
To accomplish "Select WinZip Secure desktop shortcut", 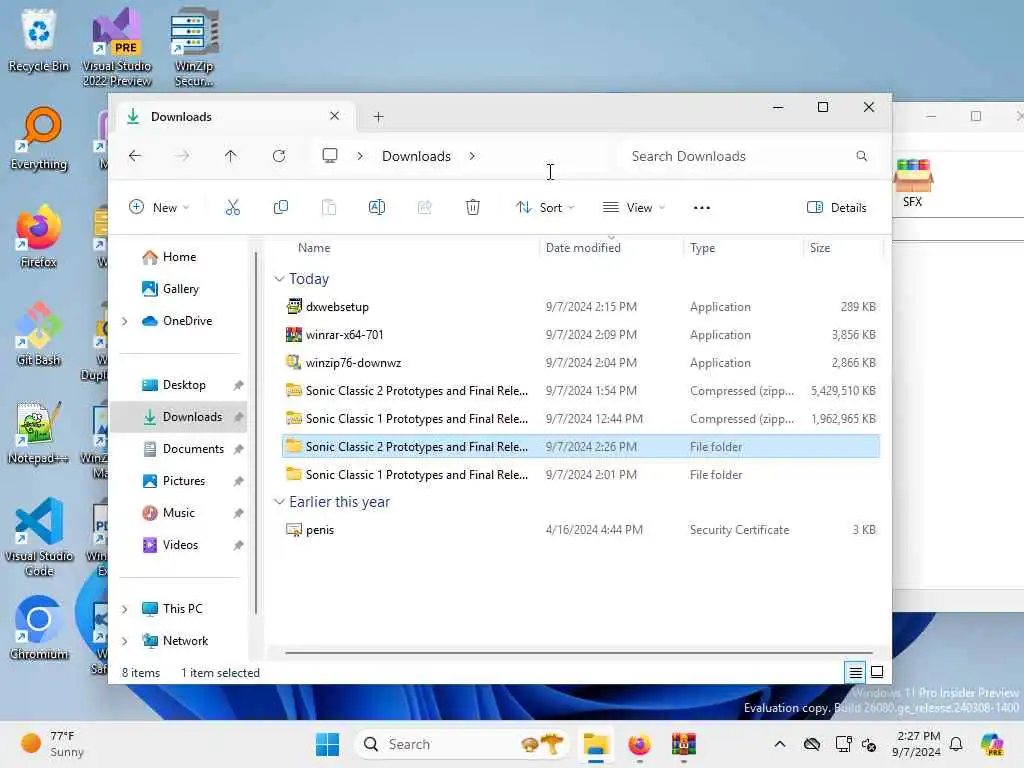I will pyautogui.click(x=194, y=47).
